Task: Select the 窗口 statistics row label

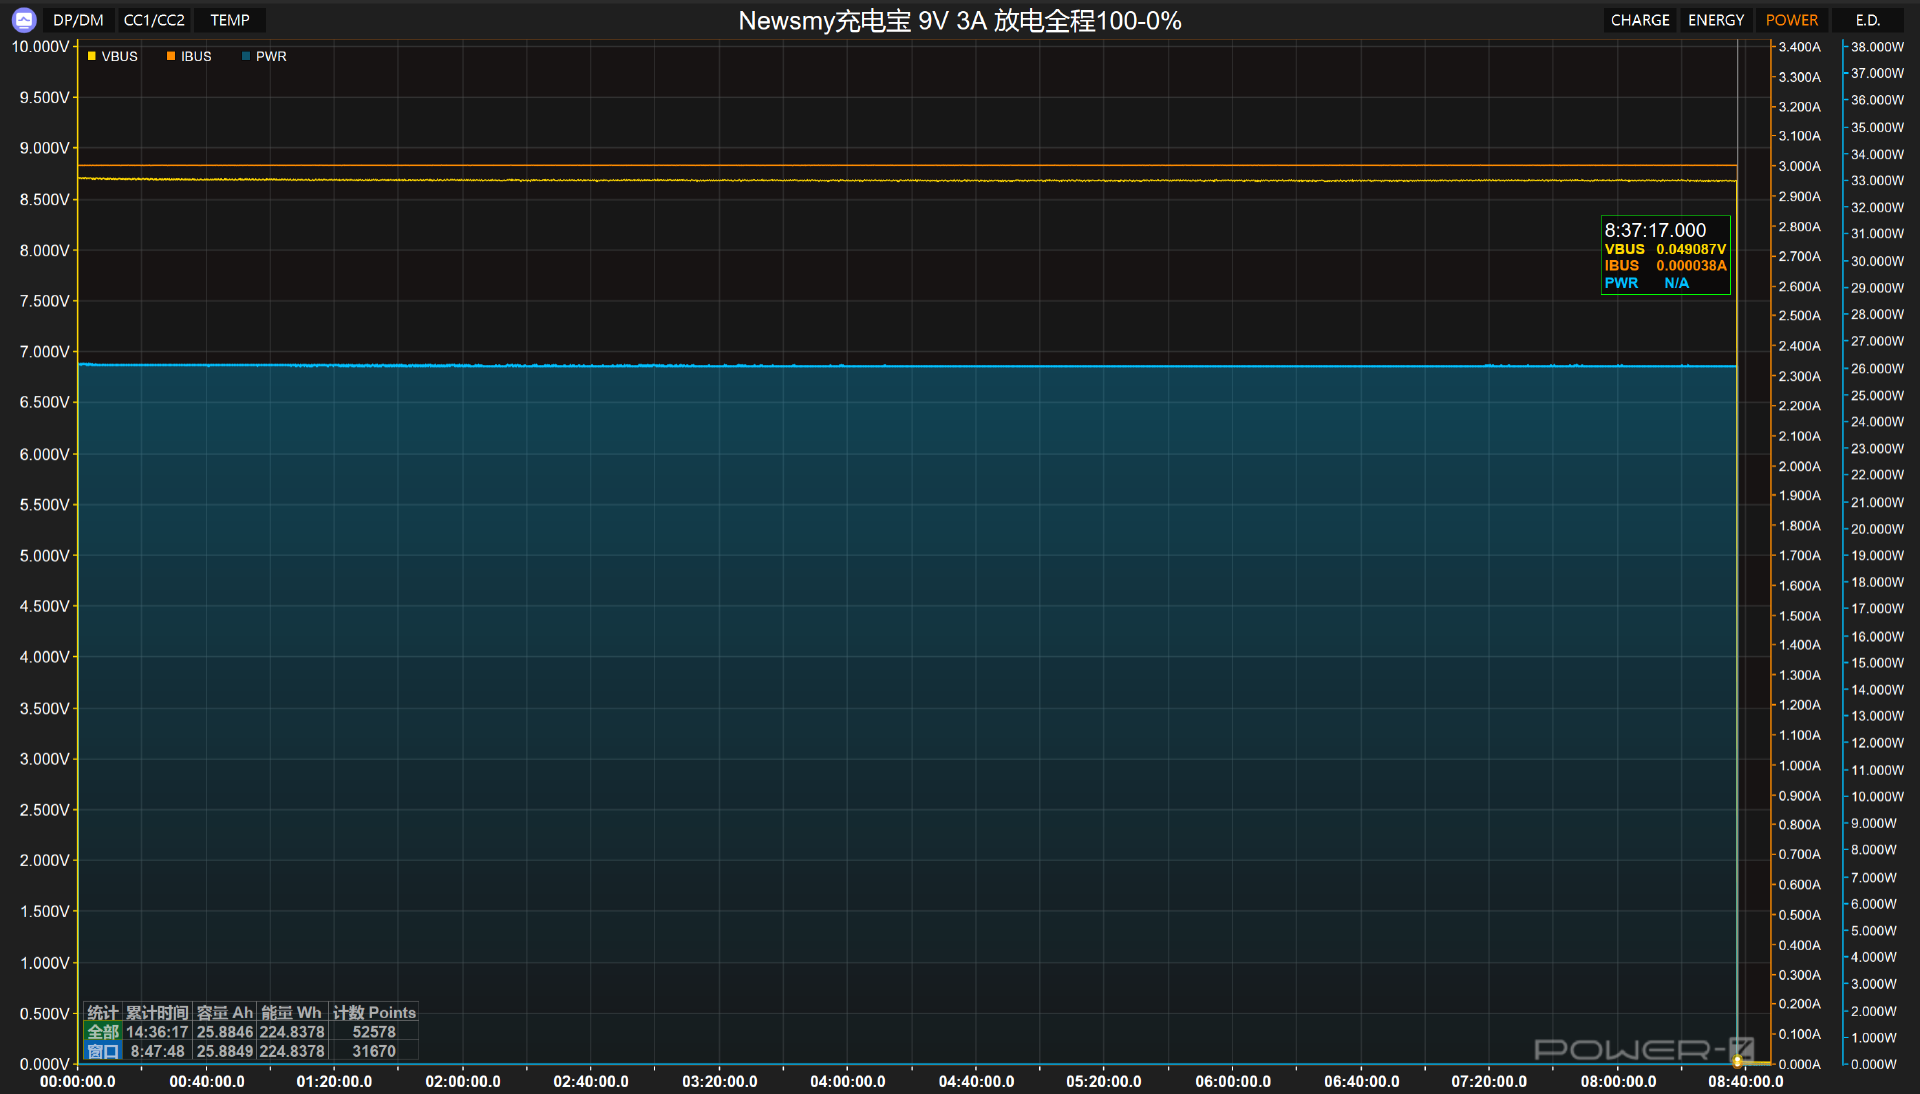Action: 103,1051
